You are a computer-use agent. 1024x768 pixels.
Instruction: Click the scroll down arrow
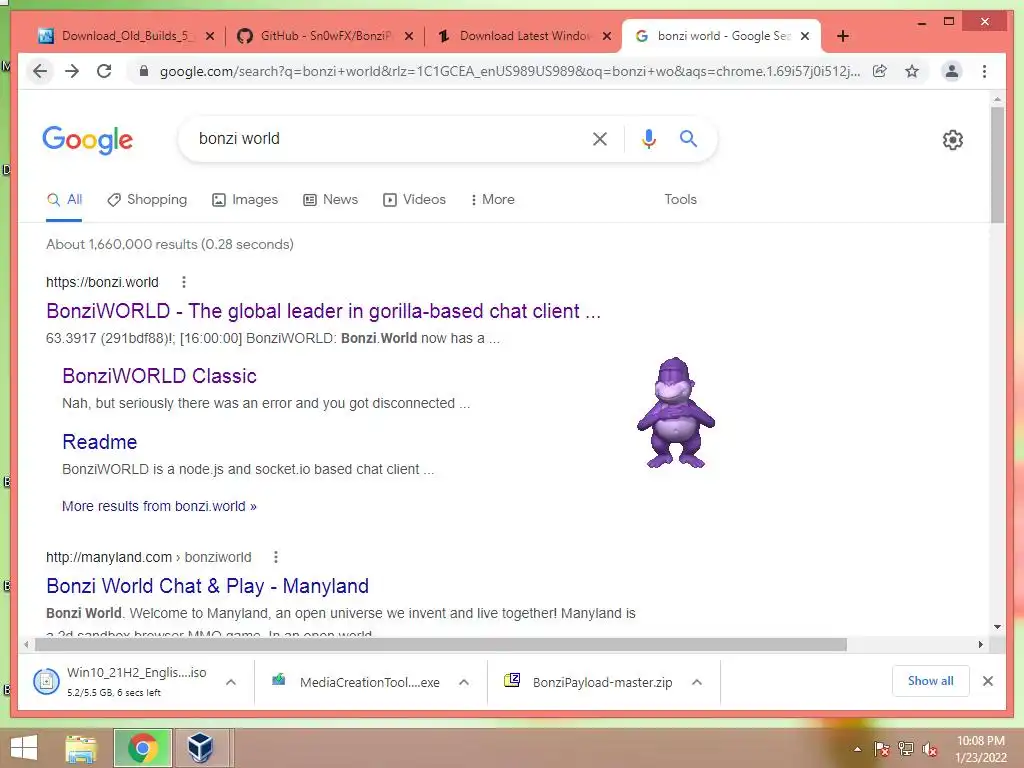[997, 627]
